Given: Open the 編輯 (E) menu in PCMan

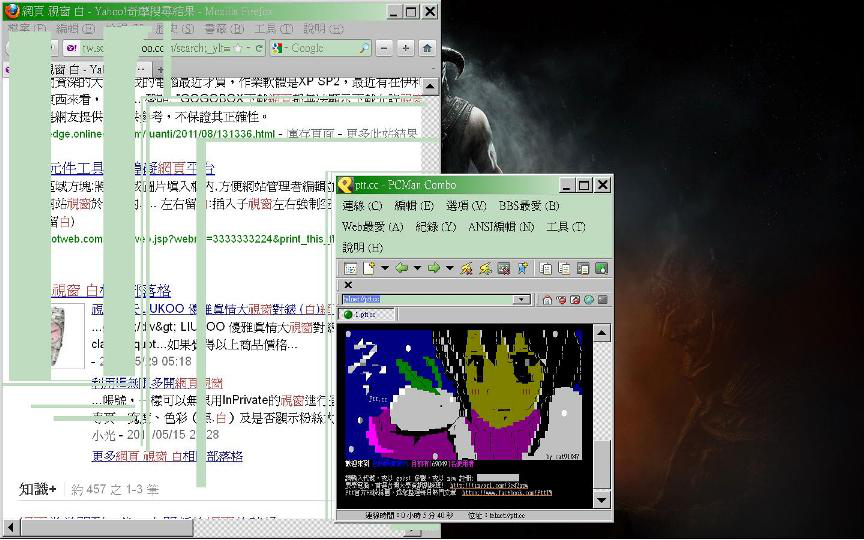Looking at the screenshot, I should [414, 206].
